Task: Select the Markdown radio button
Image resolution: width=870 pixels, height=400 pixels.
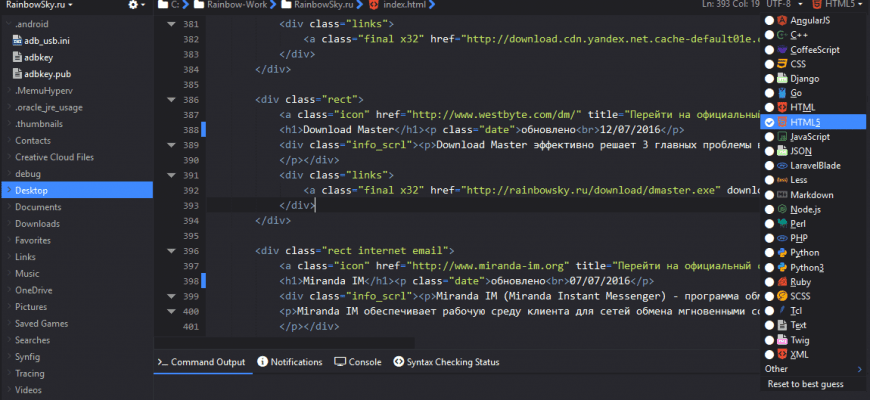Action: (769, 195)
